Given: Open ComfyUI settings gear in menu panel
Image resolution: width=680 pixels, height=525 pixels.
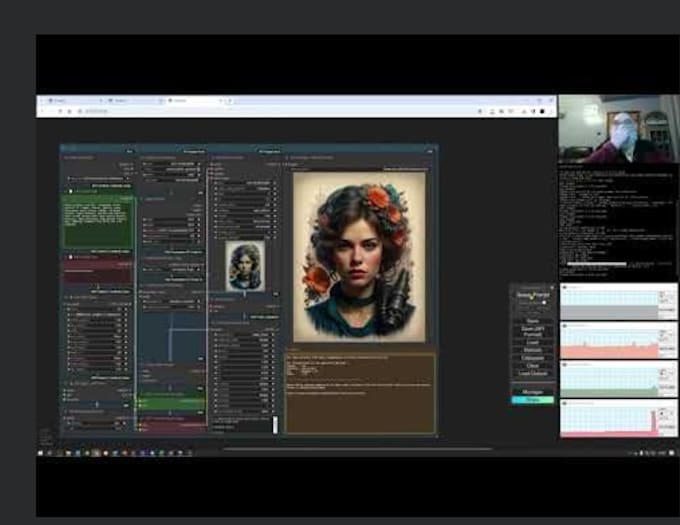Looking at the screenshot, I should click(552, 287).
